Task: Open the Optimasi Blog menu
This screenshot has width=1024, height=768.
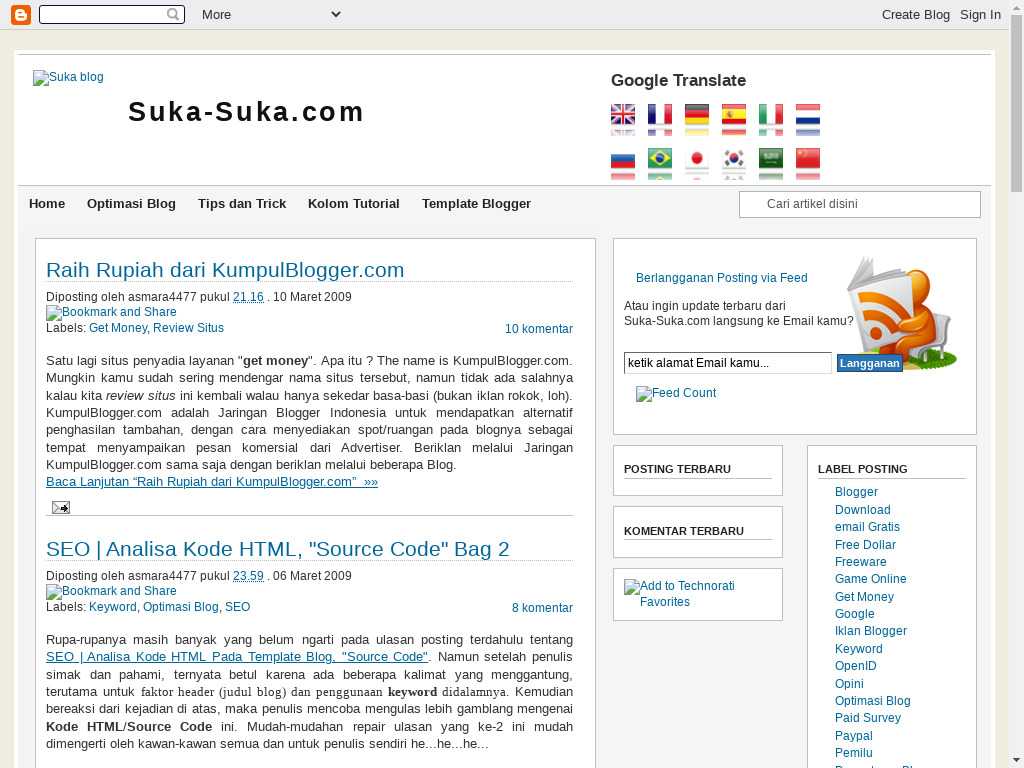Action: tap(131, 203)
